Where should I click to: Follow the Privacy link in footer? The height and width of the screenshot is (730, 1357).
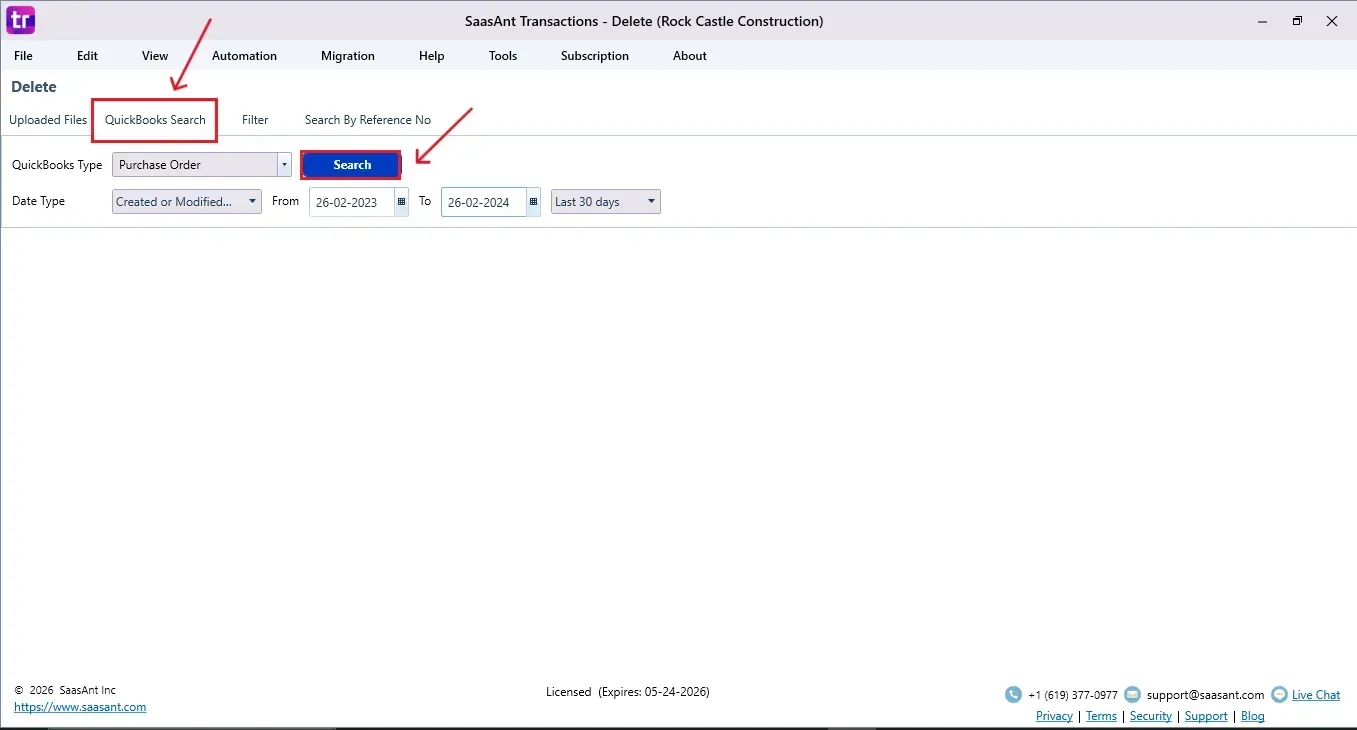[x=1054, y=716]
